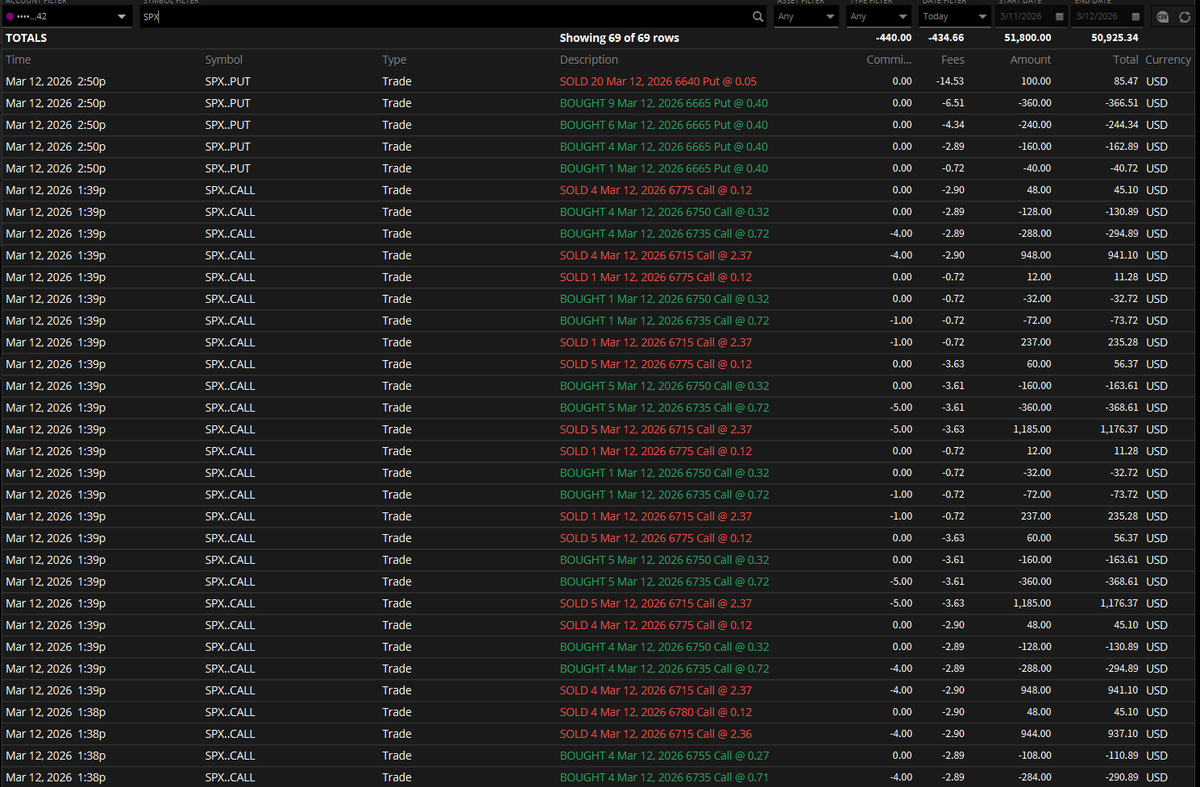Click the end date field 3/12/2026
1200x787 pixels.
[x=1098, y=17]
